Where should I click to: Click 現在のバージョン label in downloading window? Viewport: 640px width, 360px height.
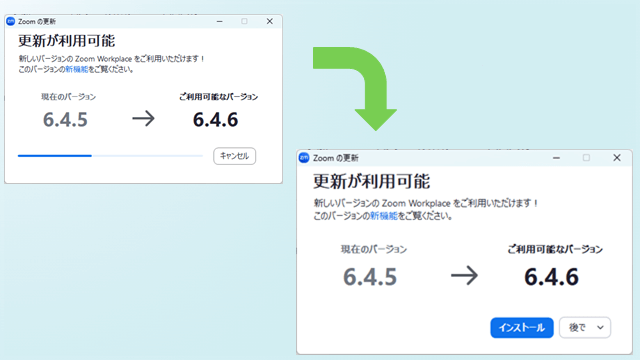pos(68,97)
